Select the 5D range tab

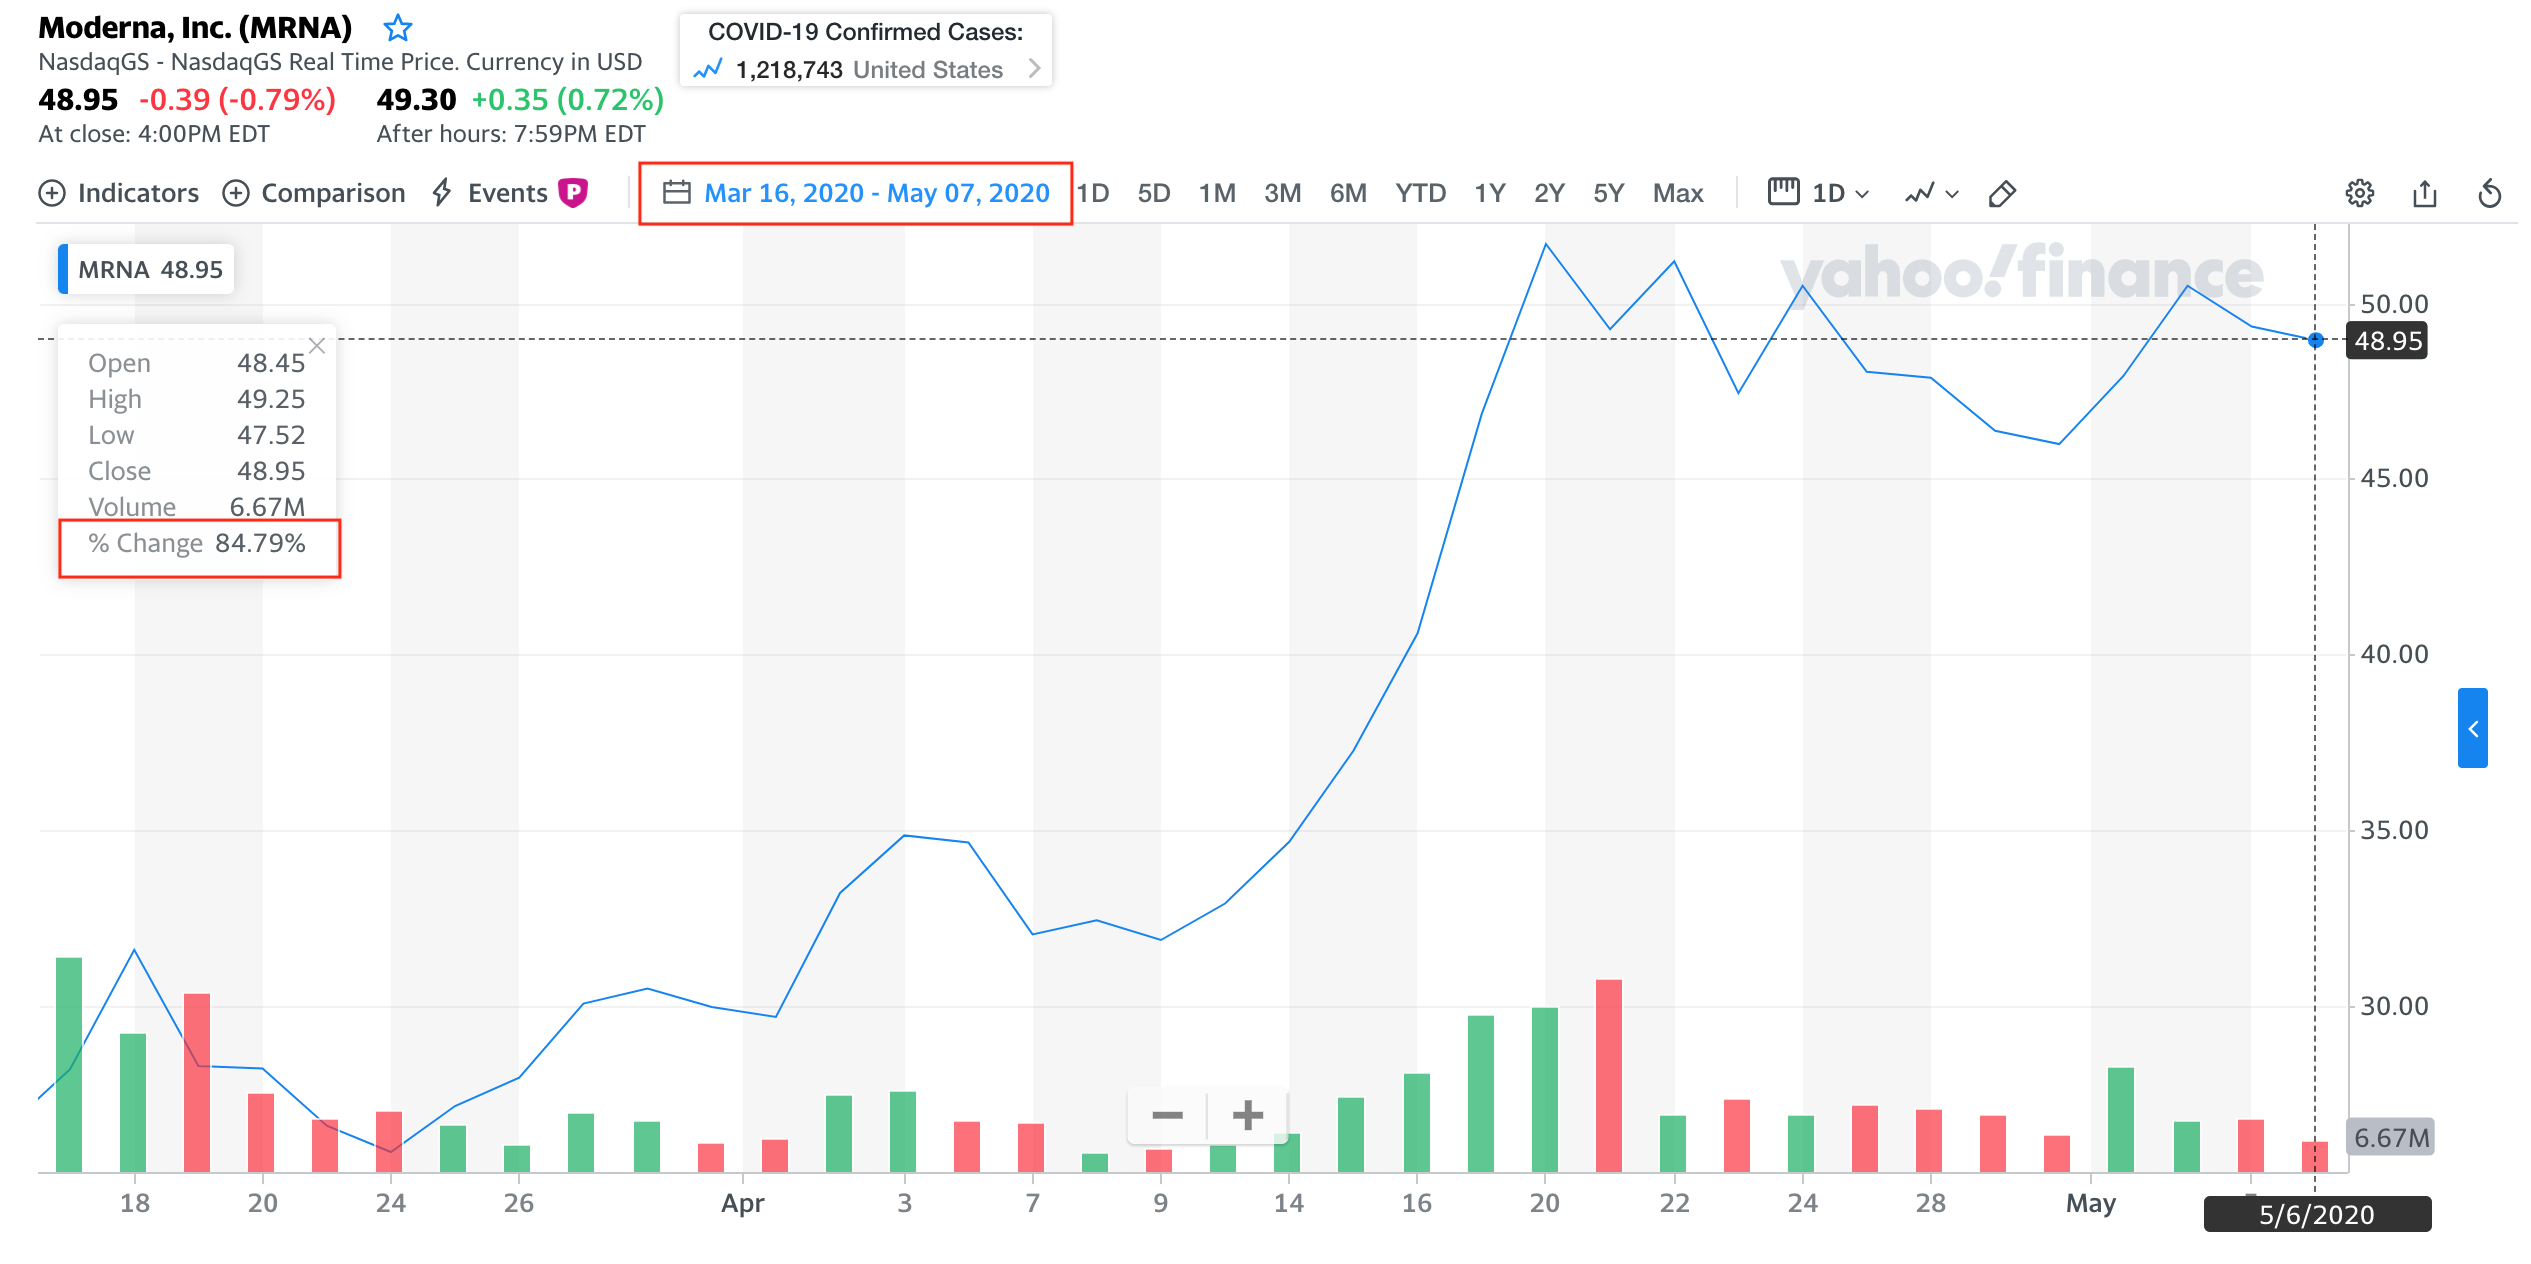click(x=1154, y=193)
